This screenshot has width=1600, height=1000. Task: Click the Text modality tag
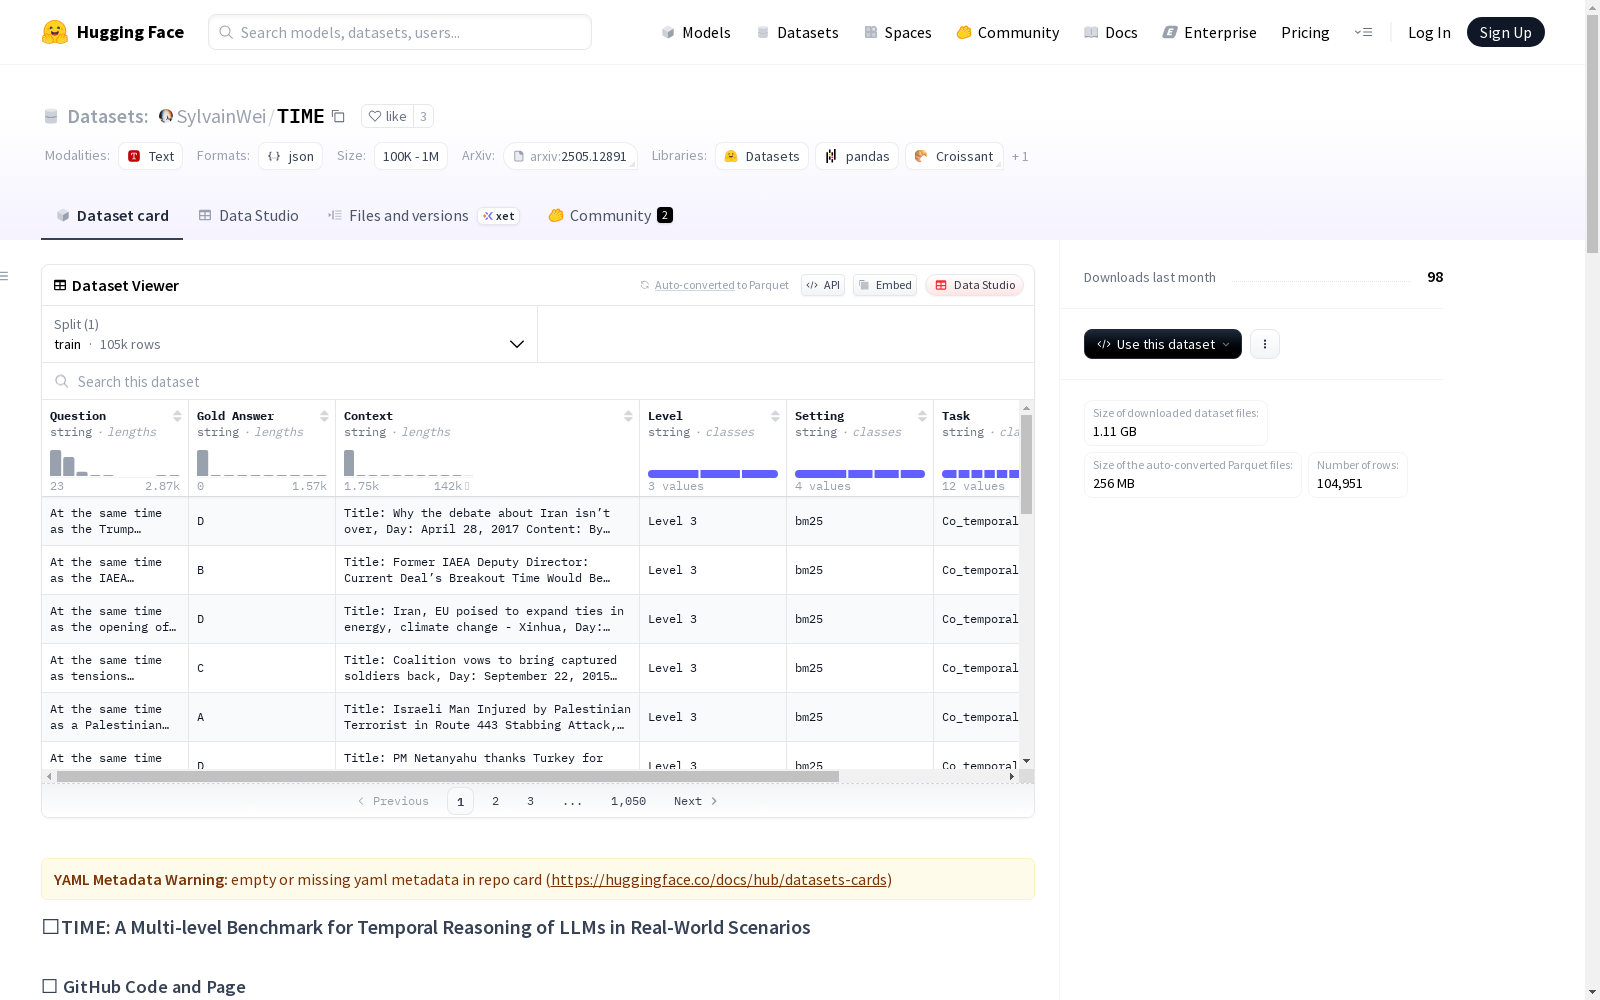point(151,156)
